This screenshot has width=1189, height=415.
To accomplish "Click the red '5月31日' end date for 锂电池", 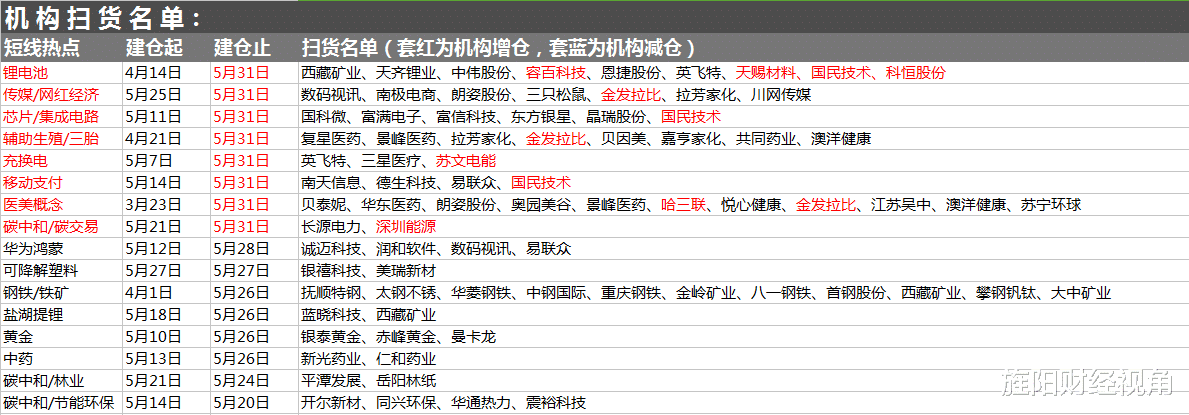I will click(x=242, y=74).
